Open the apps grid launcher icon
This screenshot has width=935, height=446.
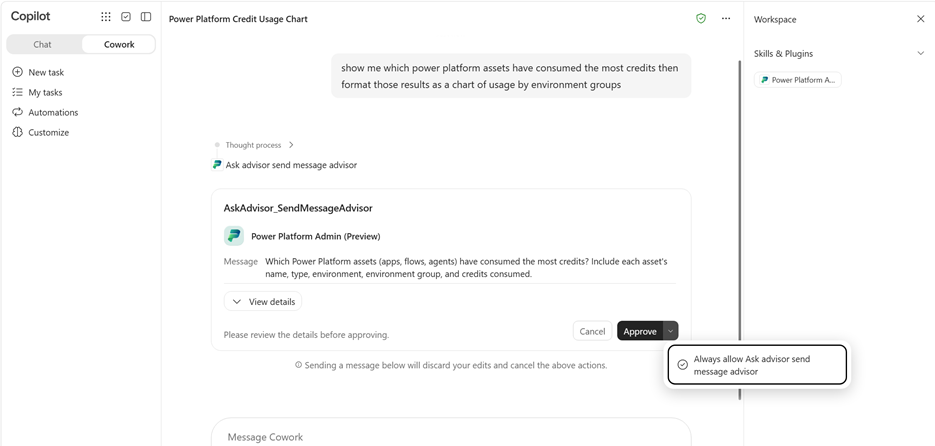click(x=106, y=17)
